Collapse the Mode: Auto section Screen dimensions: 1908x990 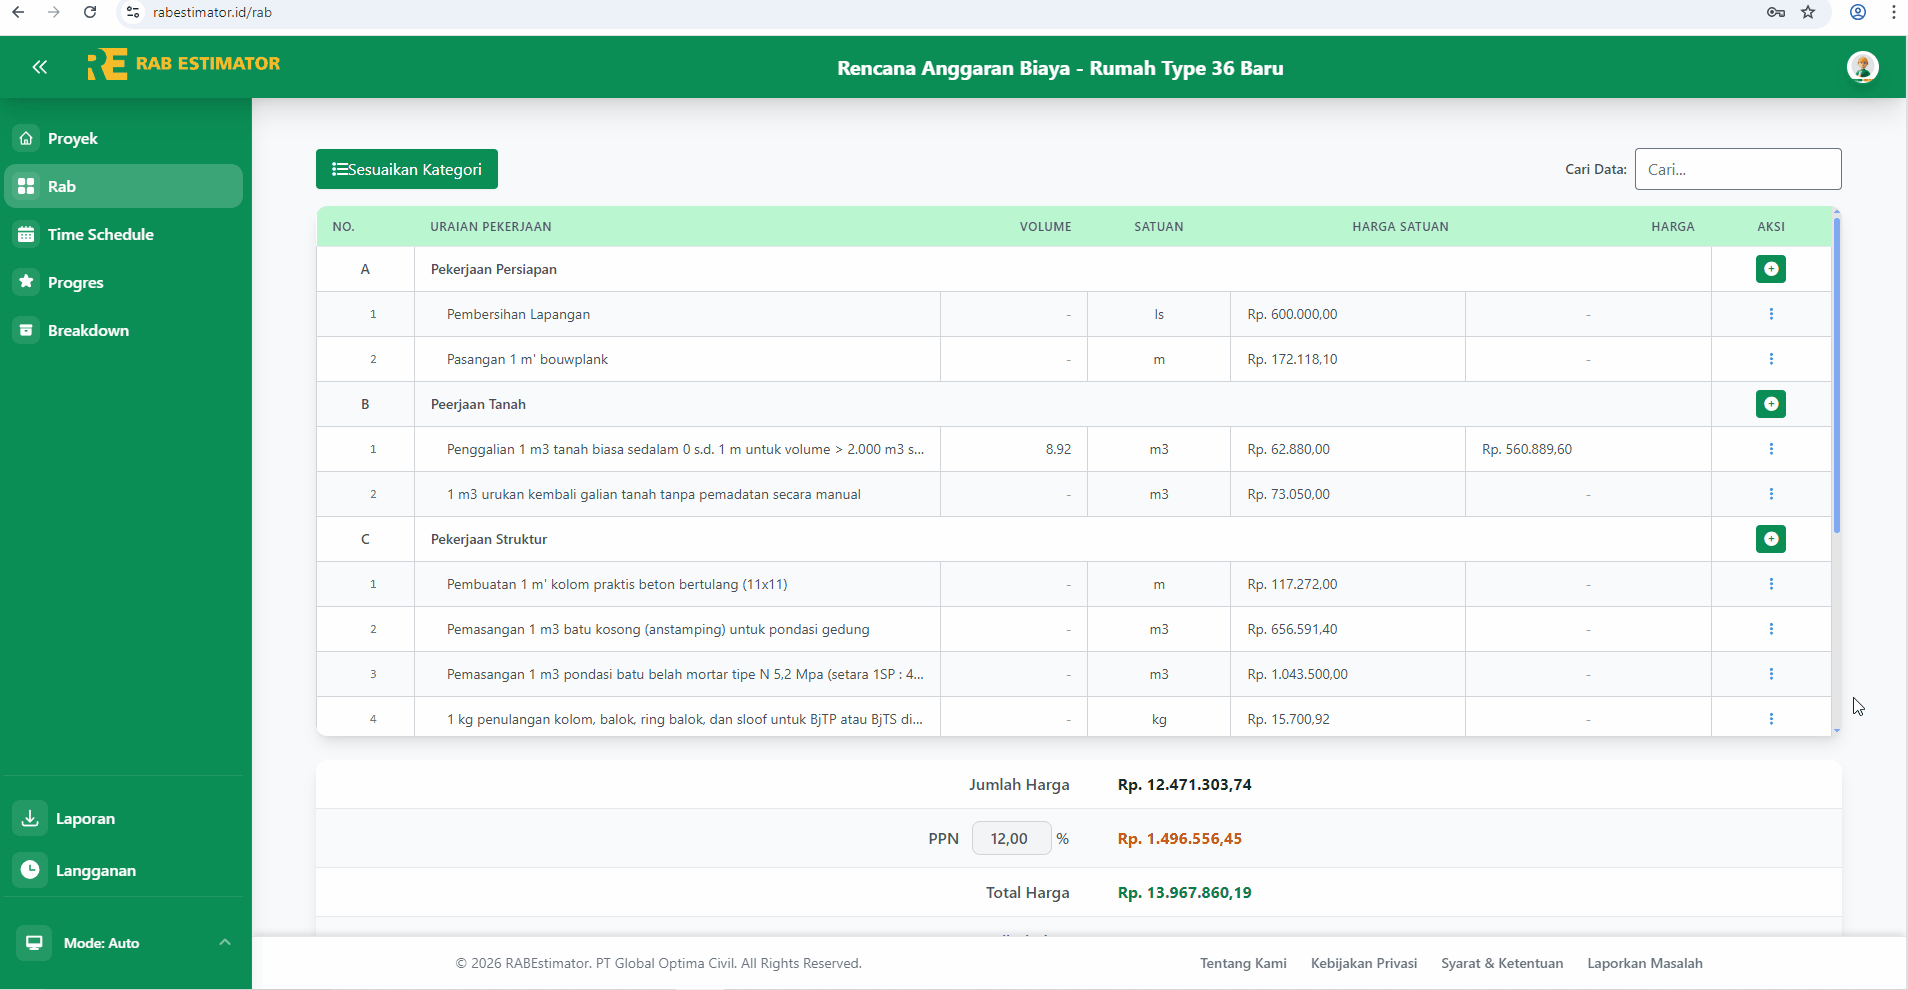[x=224, y=942]
